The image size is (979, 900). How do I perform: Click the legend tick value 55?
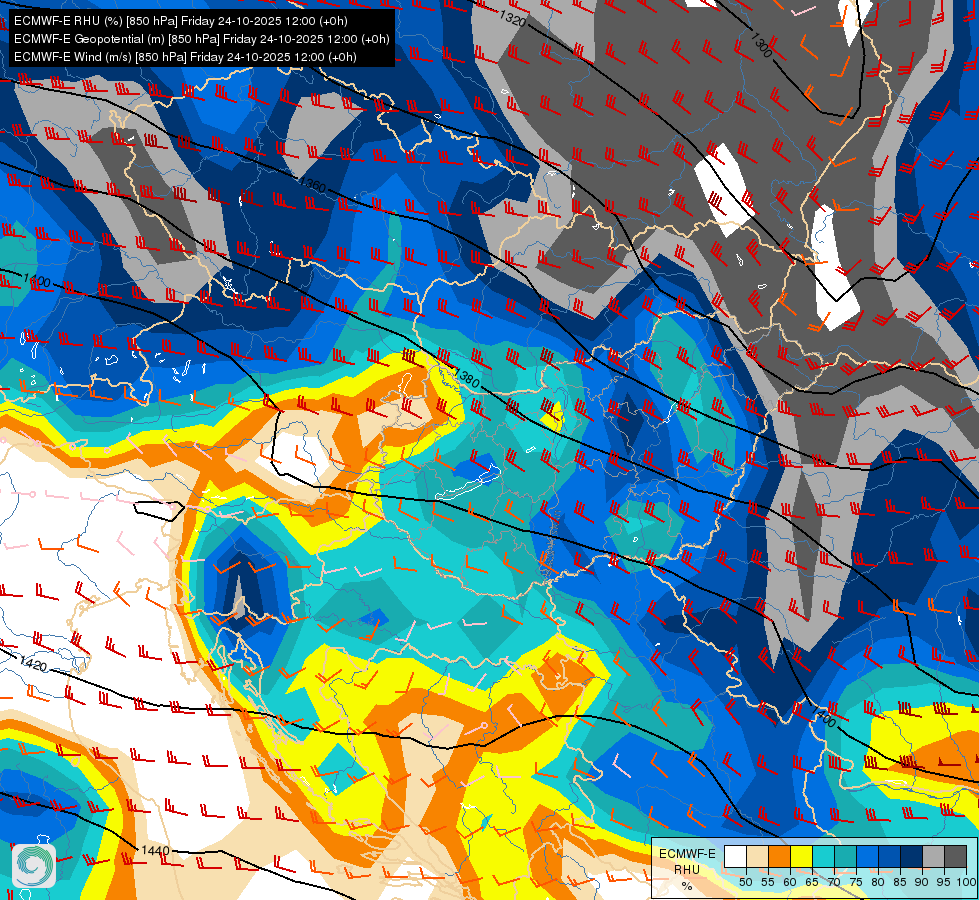pos(768,882)
